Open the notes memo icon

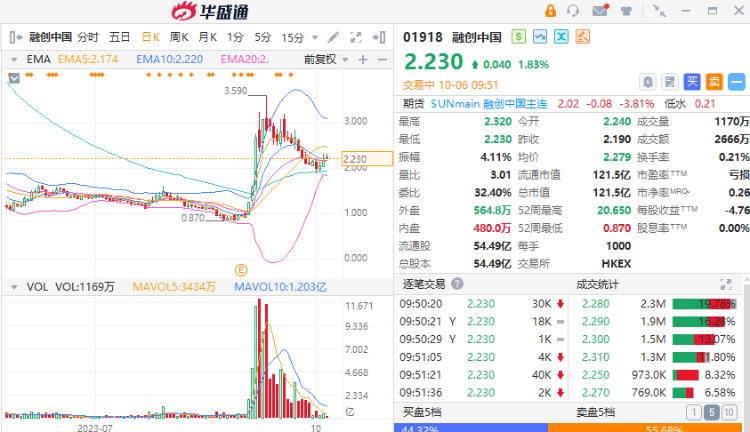point(670,82)
